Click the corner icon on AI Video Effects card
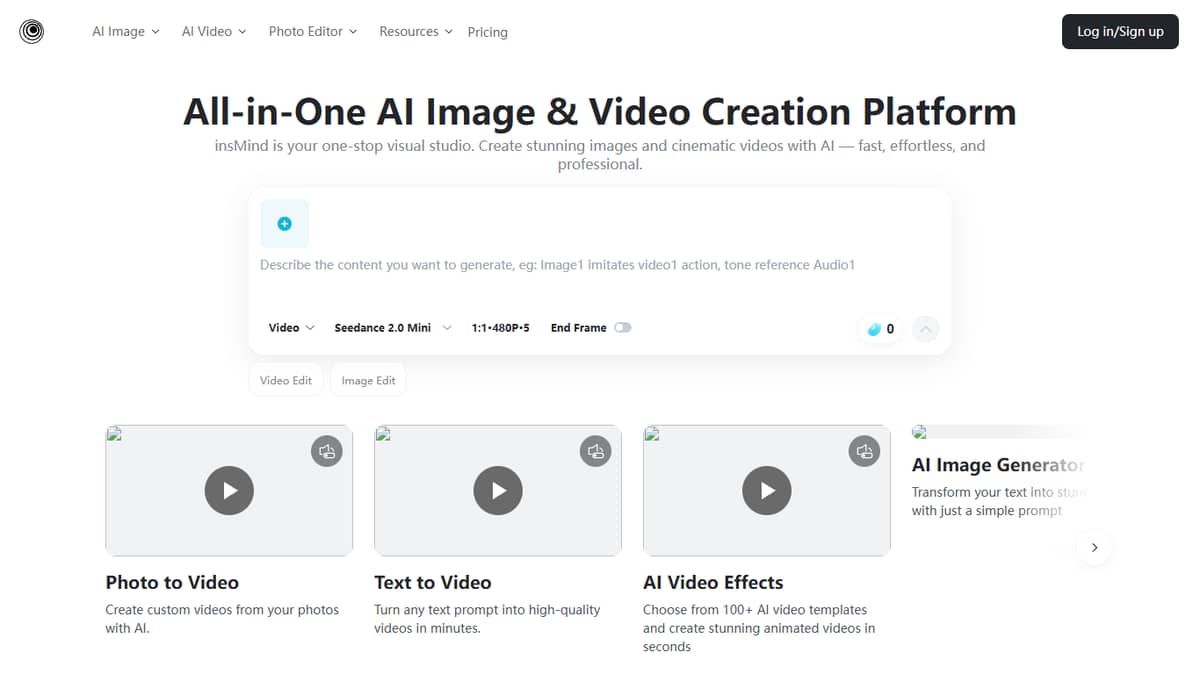Screen dimensions: 1200x674 (x=864, y=452)
